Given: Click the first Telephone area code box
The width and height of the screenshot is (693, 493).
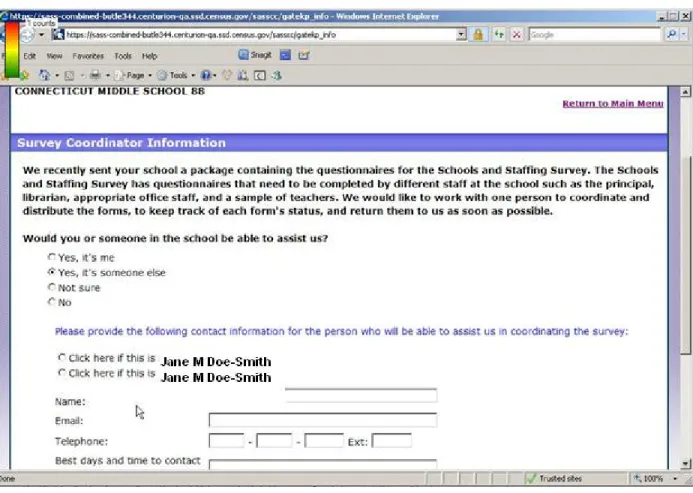Looking at the screenshot, I should pos(226,441).
